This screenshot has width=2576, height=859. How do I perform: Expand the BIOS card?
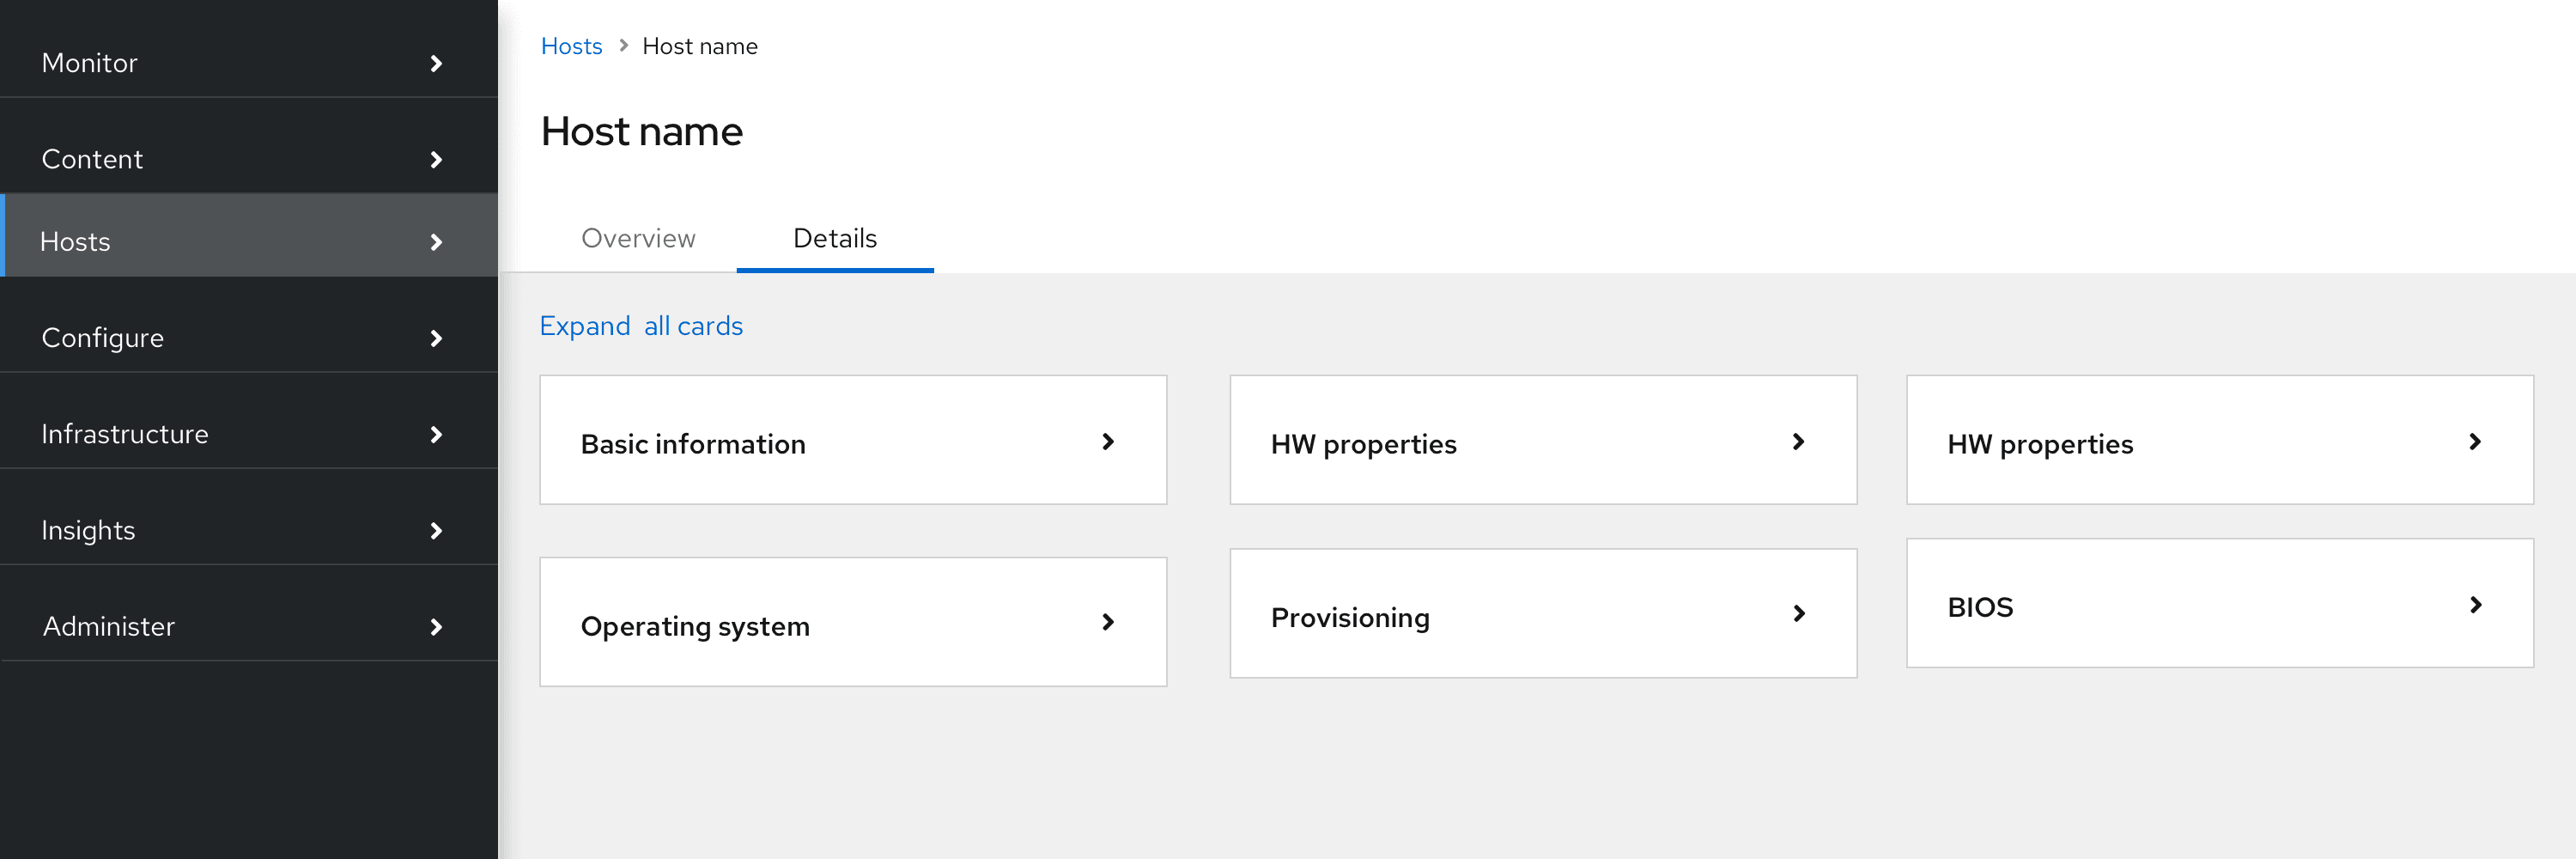[x=2475, y=605]
